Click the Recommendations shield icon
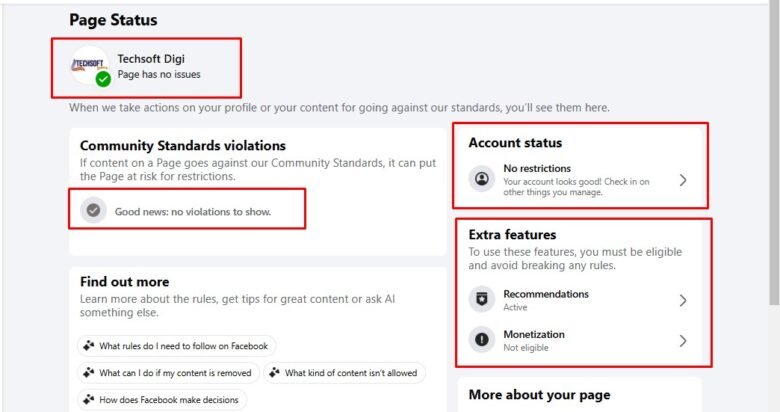The image size is (780, 412). (x=483, y=300)
